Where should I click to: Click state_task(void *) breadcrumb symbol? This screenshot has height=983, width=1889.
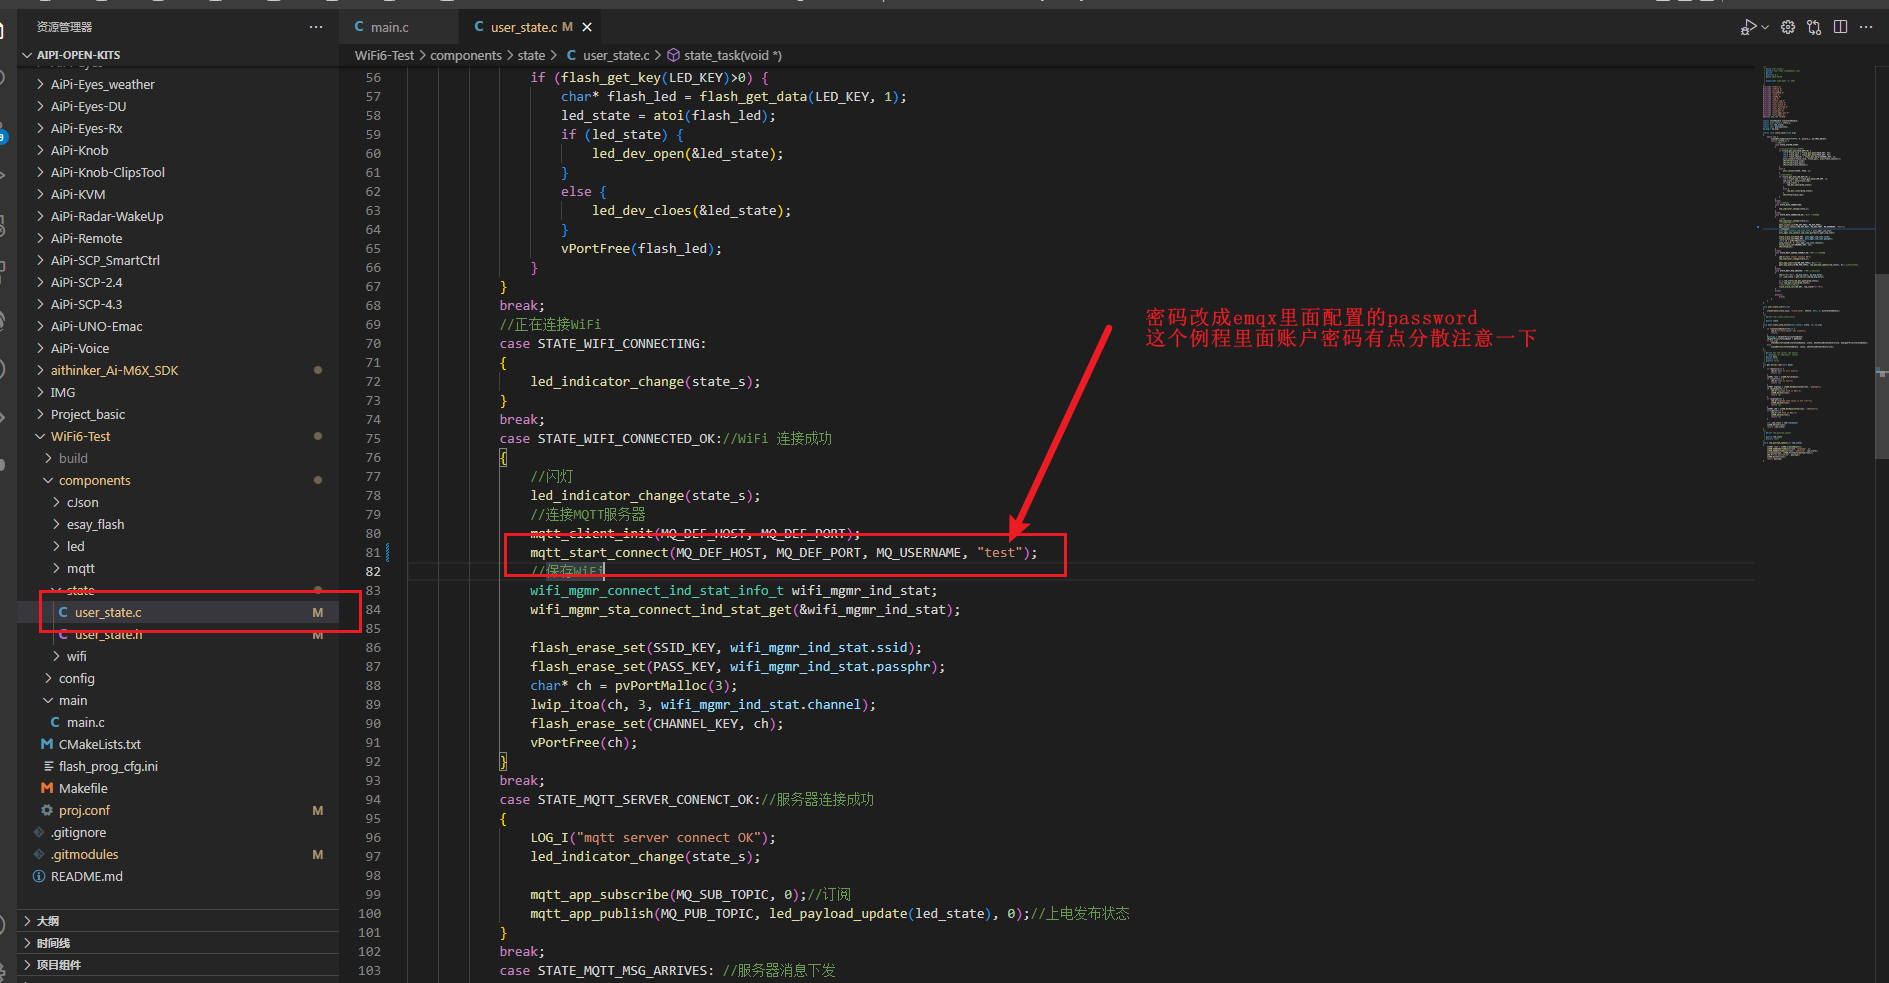[x=733, y=55]
